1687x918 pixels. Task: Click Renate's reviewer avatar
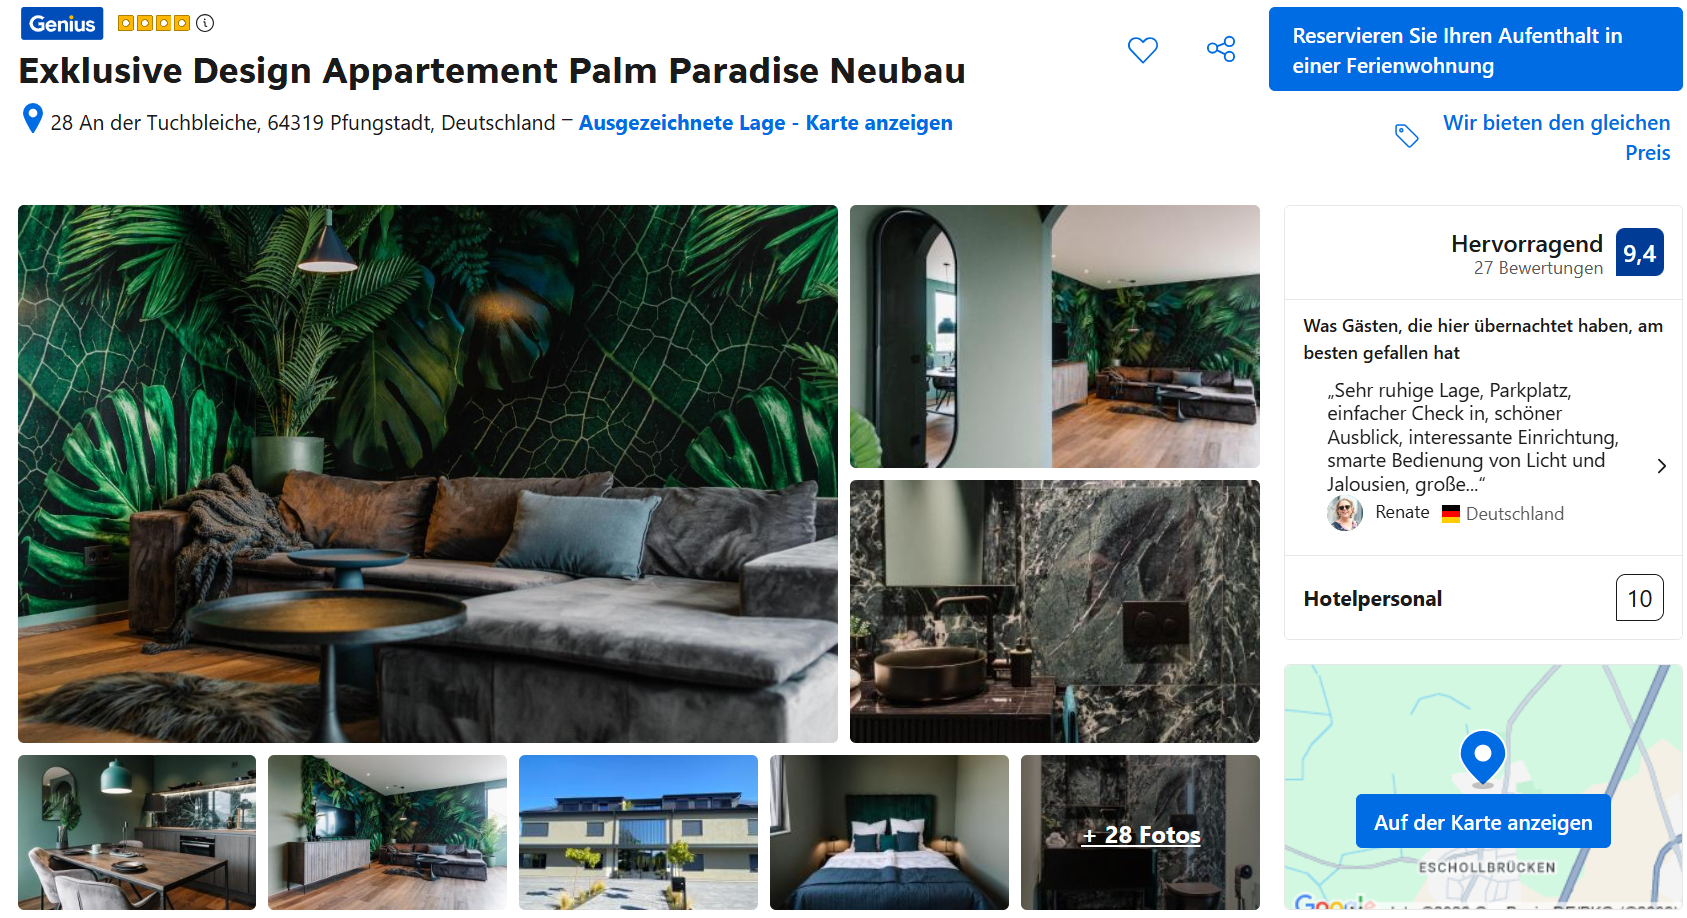1345,513
